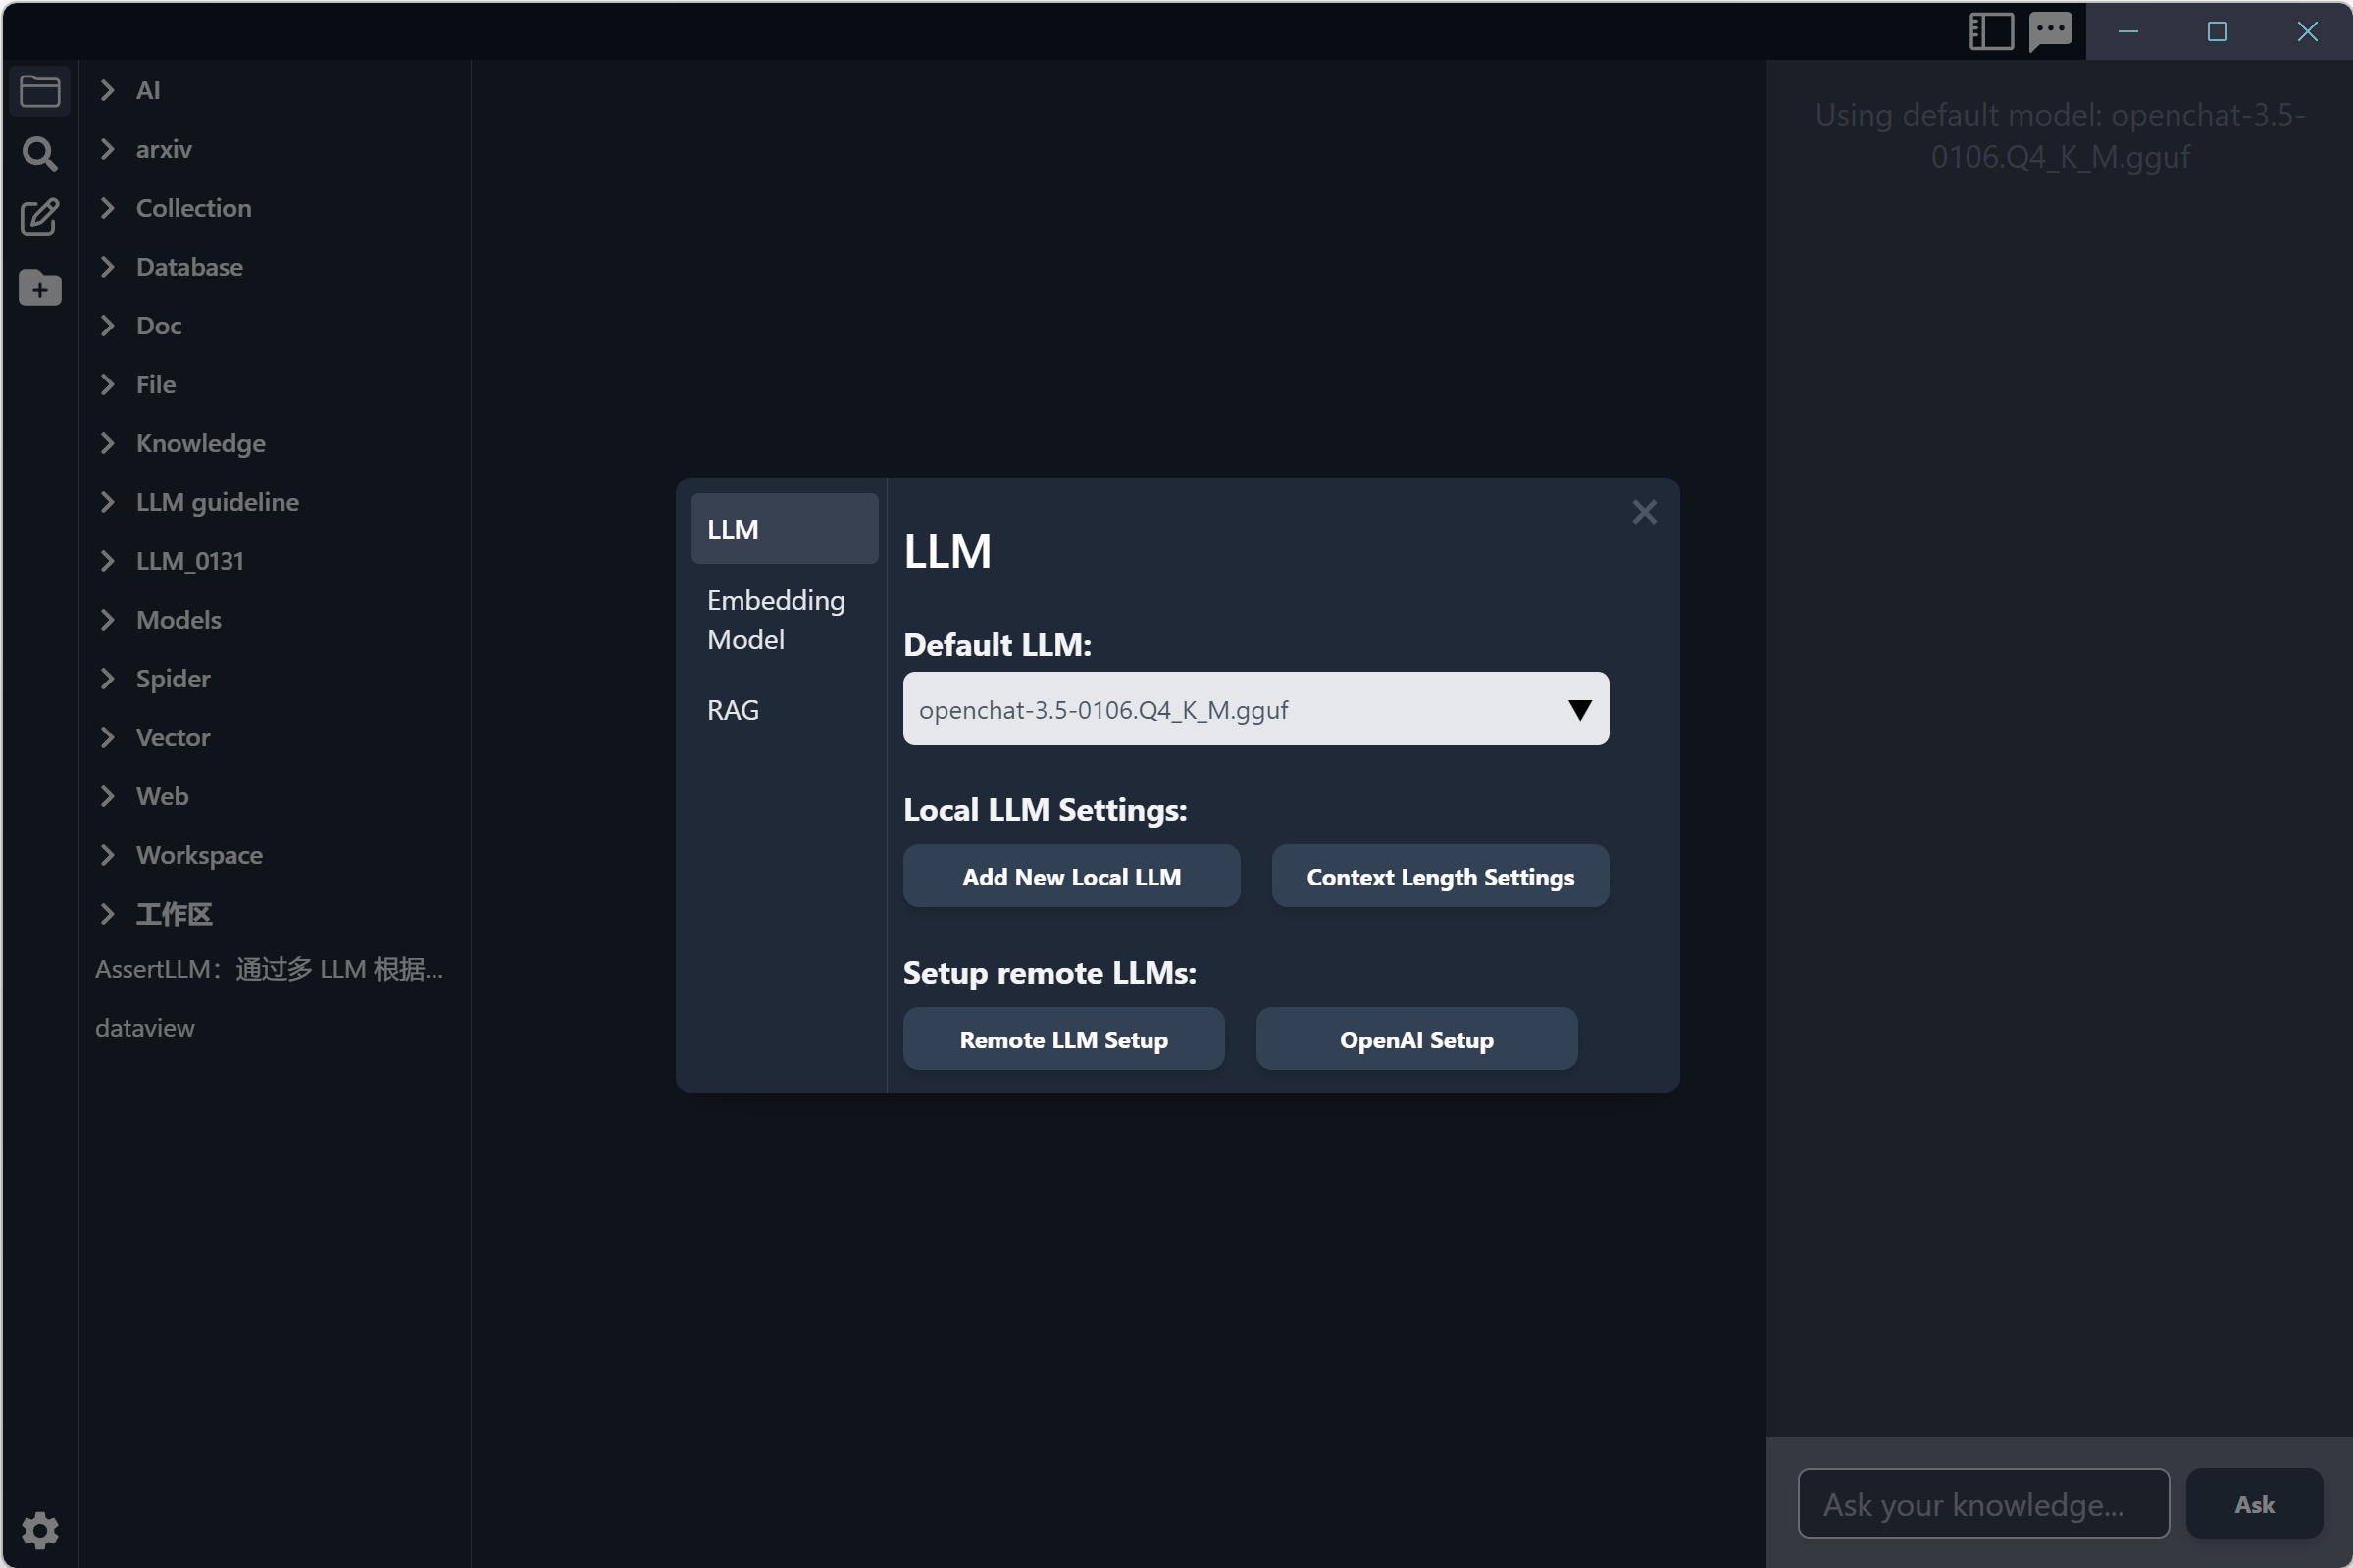Image resolution: width=2353 pixels, height=1568 pixels.
Task: Click the search magnifier icon
Action: click(40, 154)
